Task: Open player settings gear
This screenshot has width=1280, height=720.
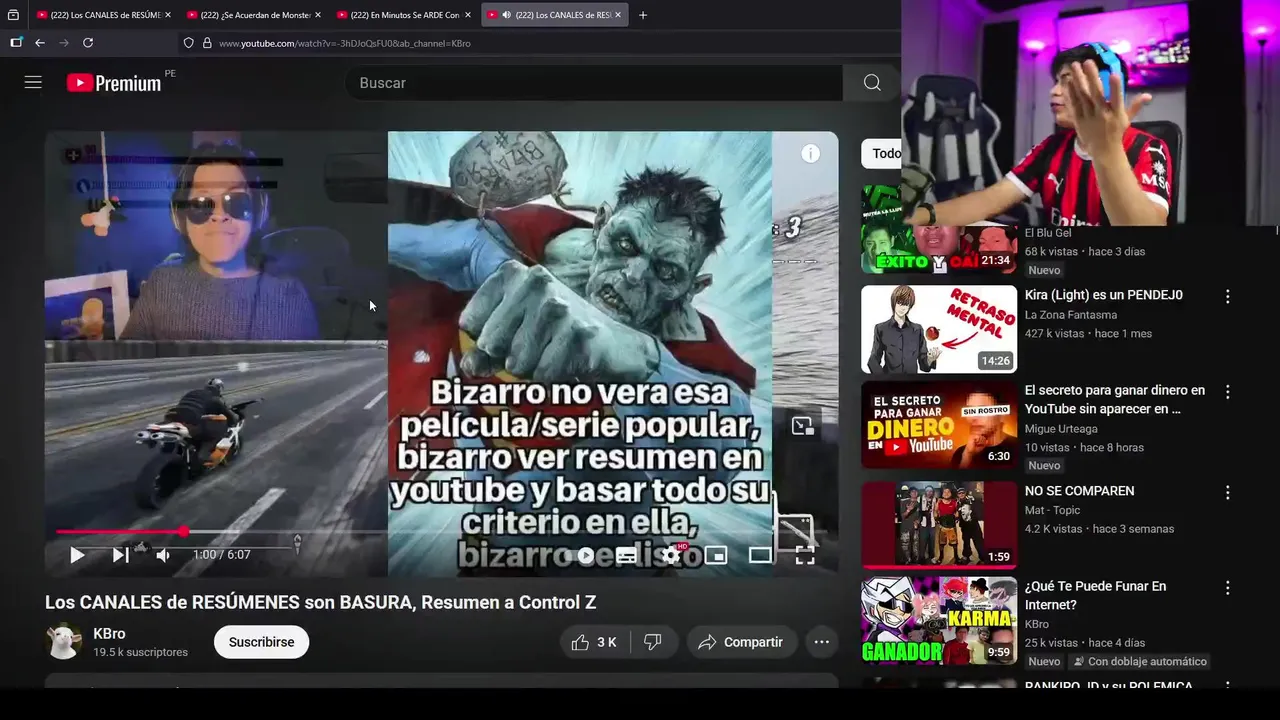Action: (671, 555)
